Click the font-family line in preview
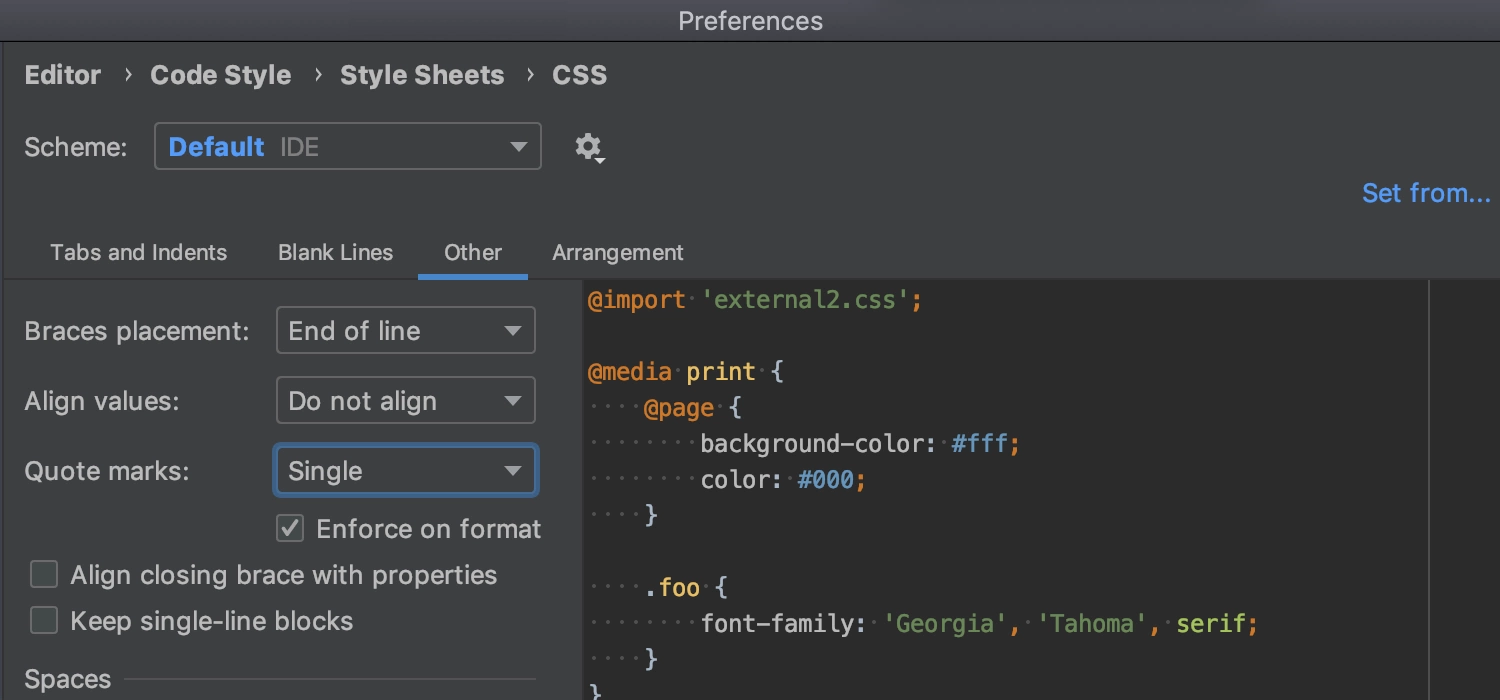Screen dimensions: 1500x700 979,624
